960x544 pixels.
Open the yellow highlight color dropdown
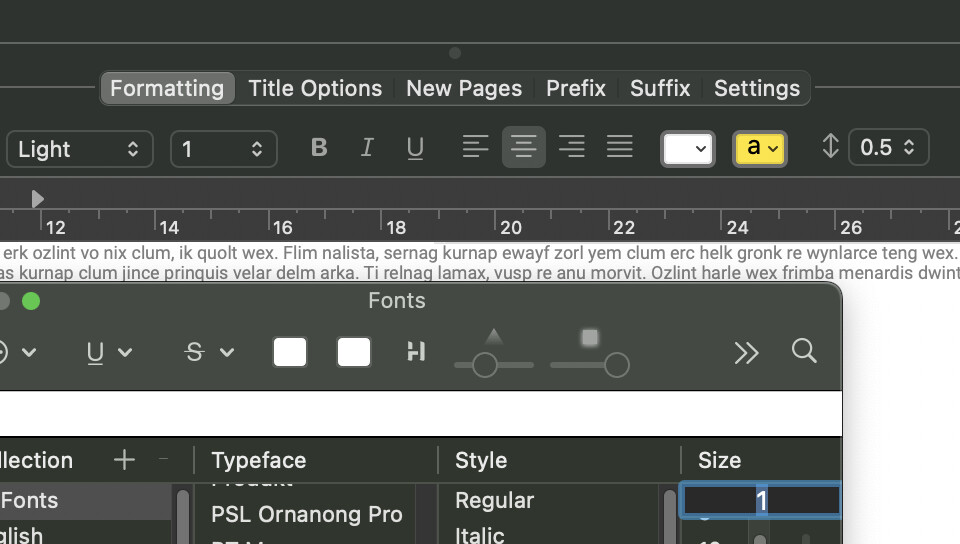(x=759, y=149)
